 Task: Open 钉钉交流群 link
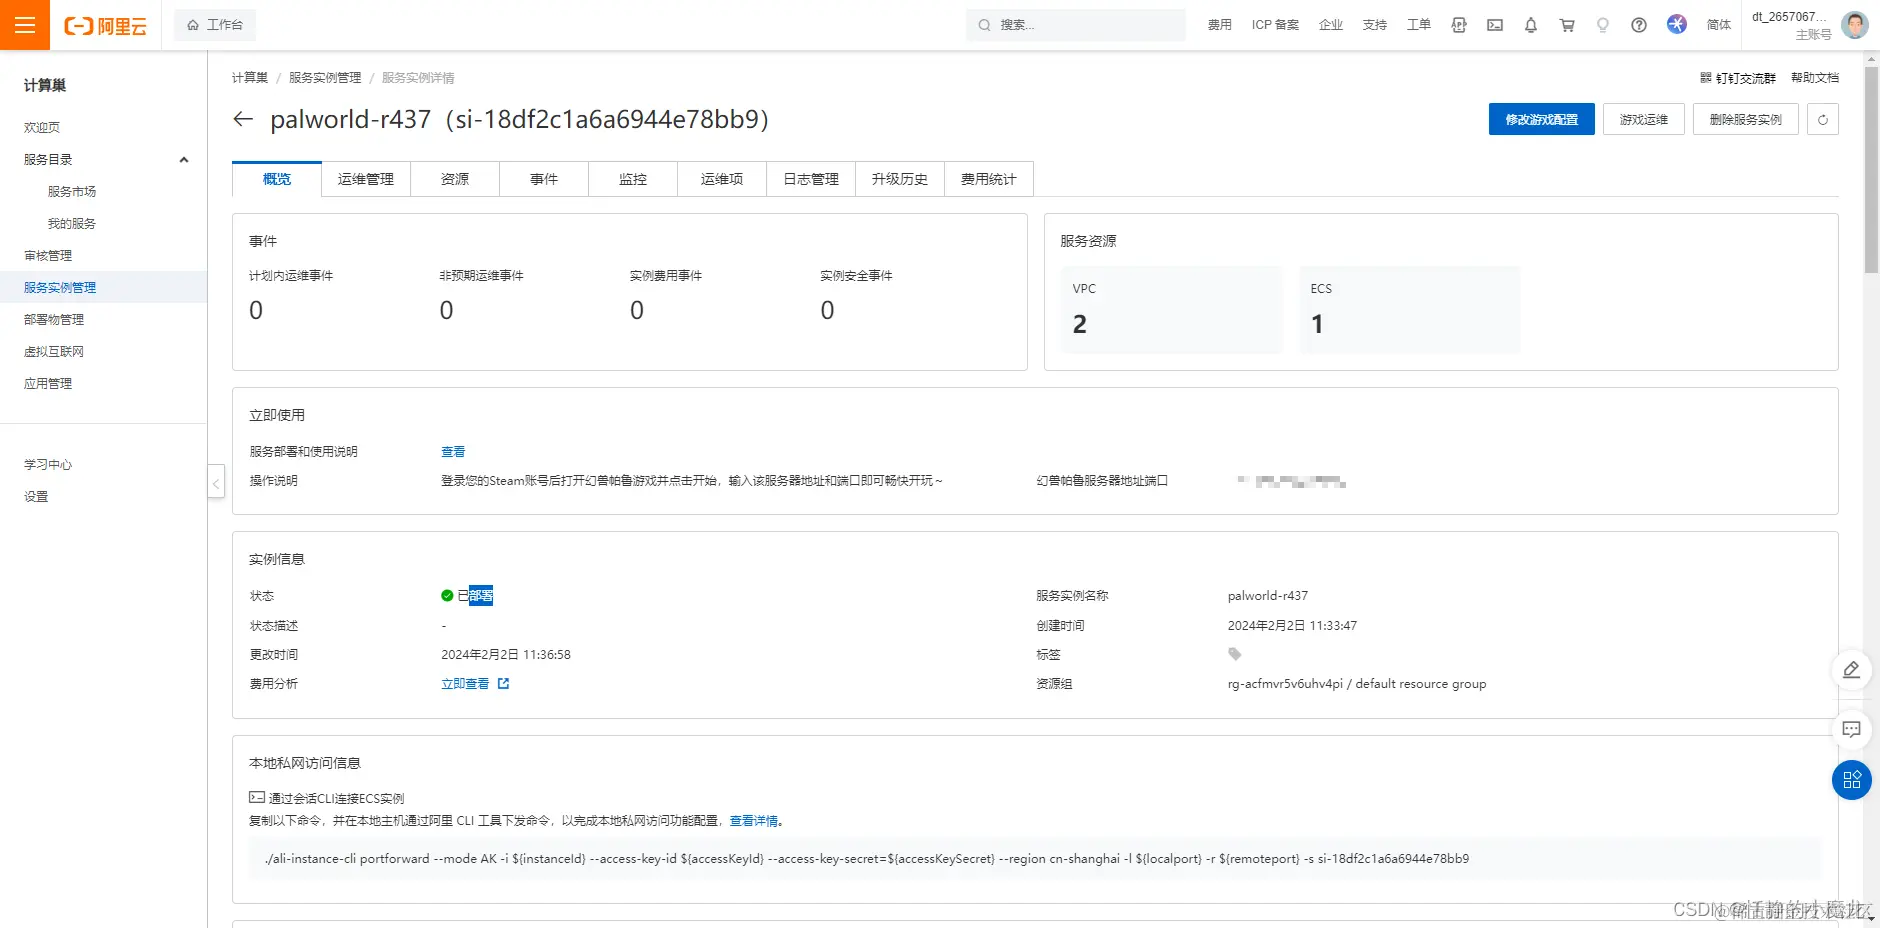coord(1738,77)
